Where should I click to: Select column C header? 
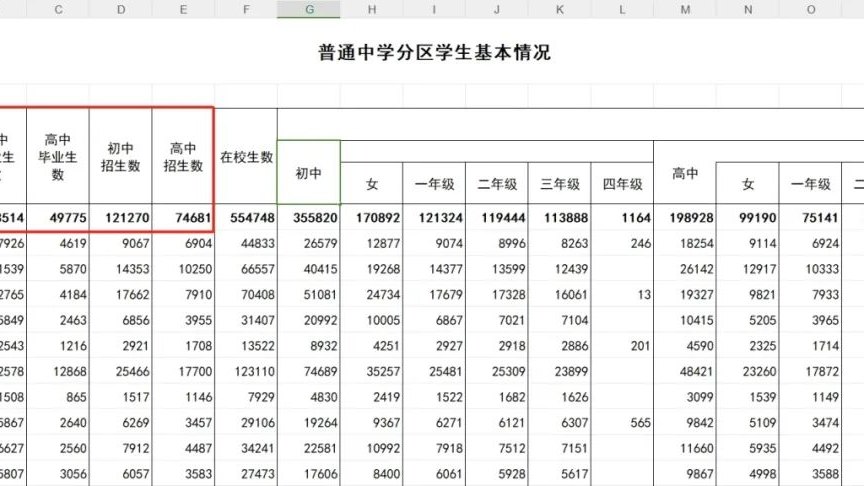tap(58, 9)
